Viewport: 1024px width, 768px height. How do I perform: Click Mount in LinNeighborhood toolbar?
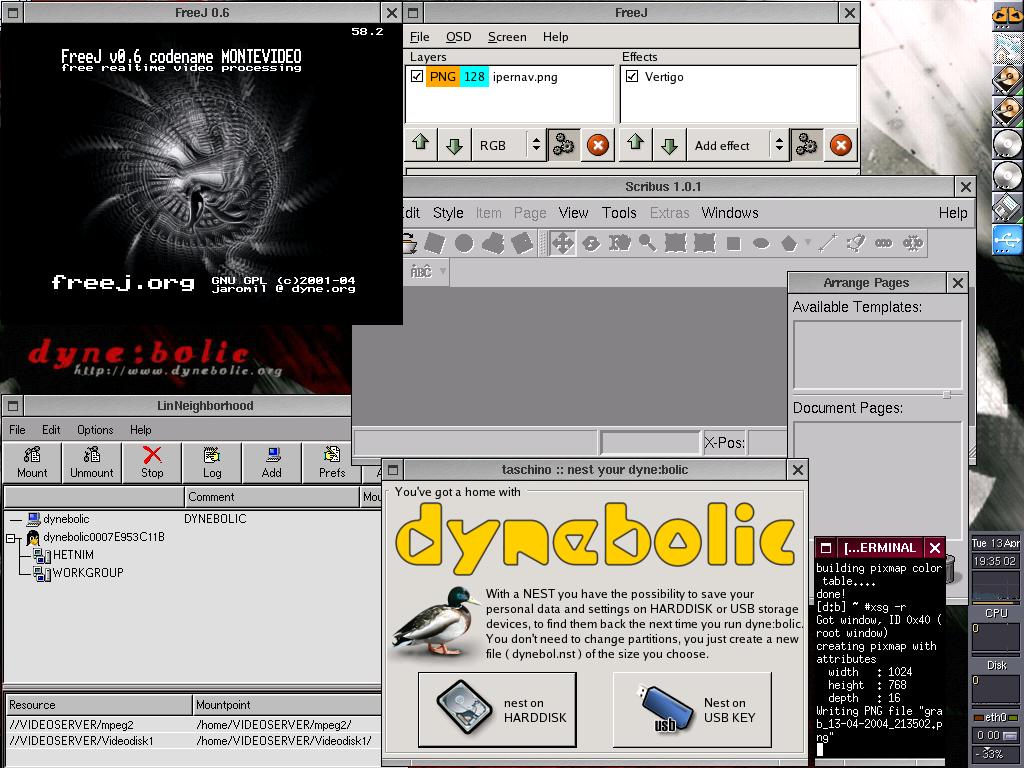pyautogui.click(x=32, y=462)
